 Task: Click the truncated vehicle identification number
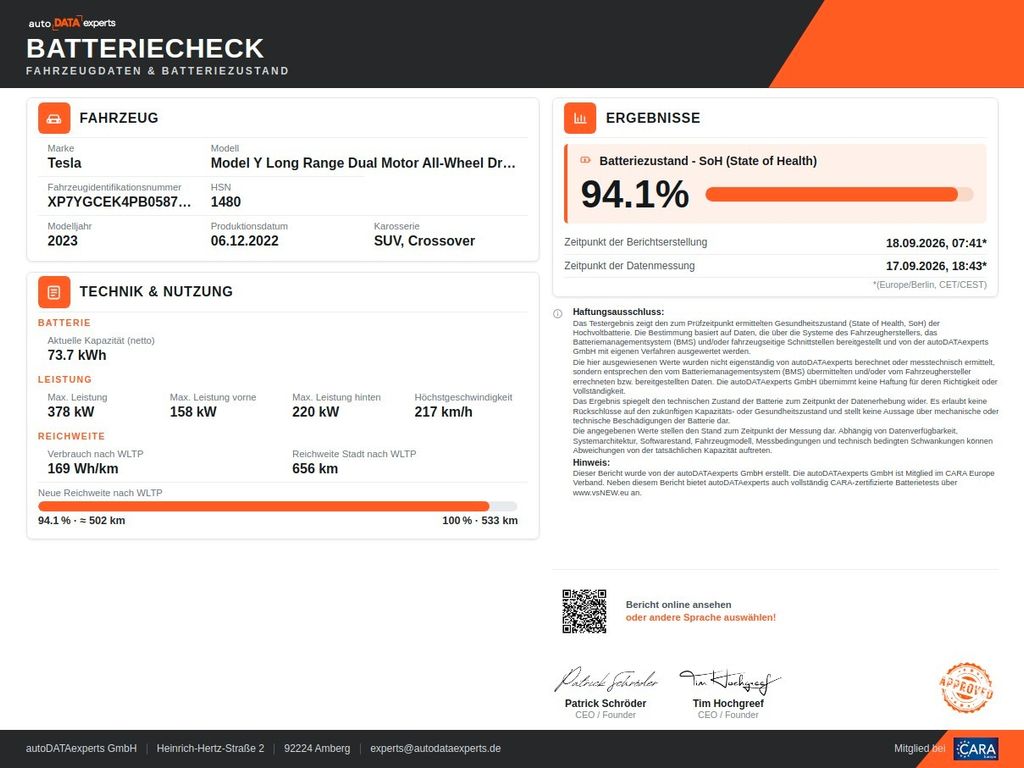[120, 202]
